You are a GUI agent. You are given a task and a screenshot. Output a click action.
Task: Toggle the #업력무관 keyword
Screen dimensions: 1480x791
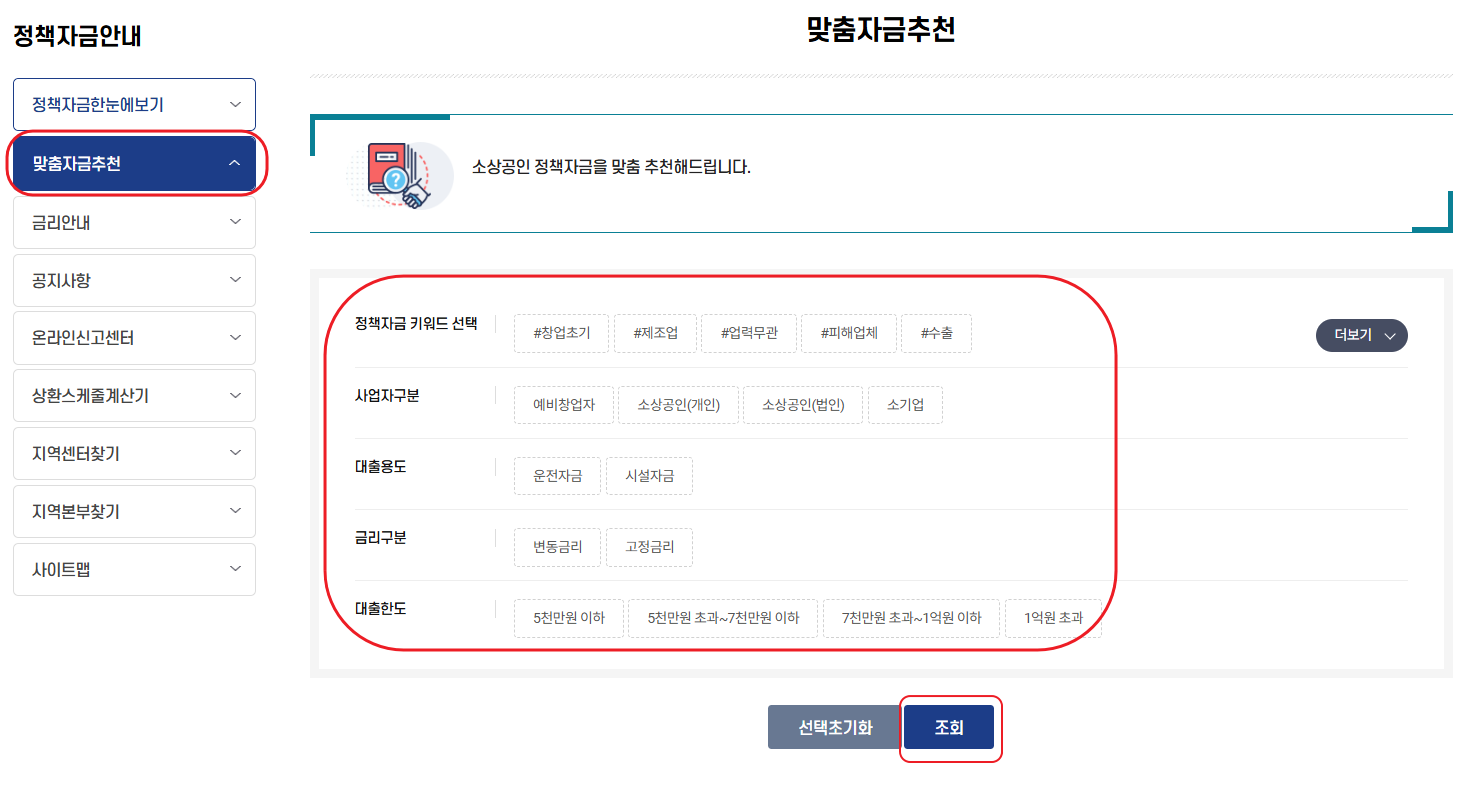[x=749, y=333]
